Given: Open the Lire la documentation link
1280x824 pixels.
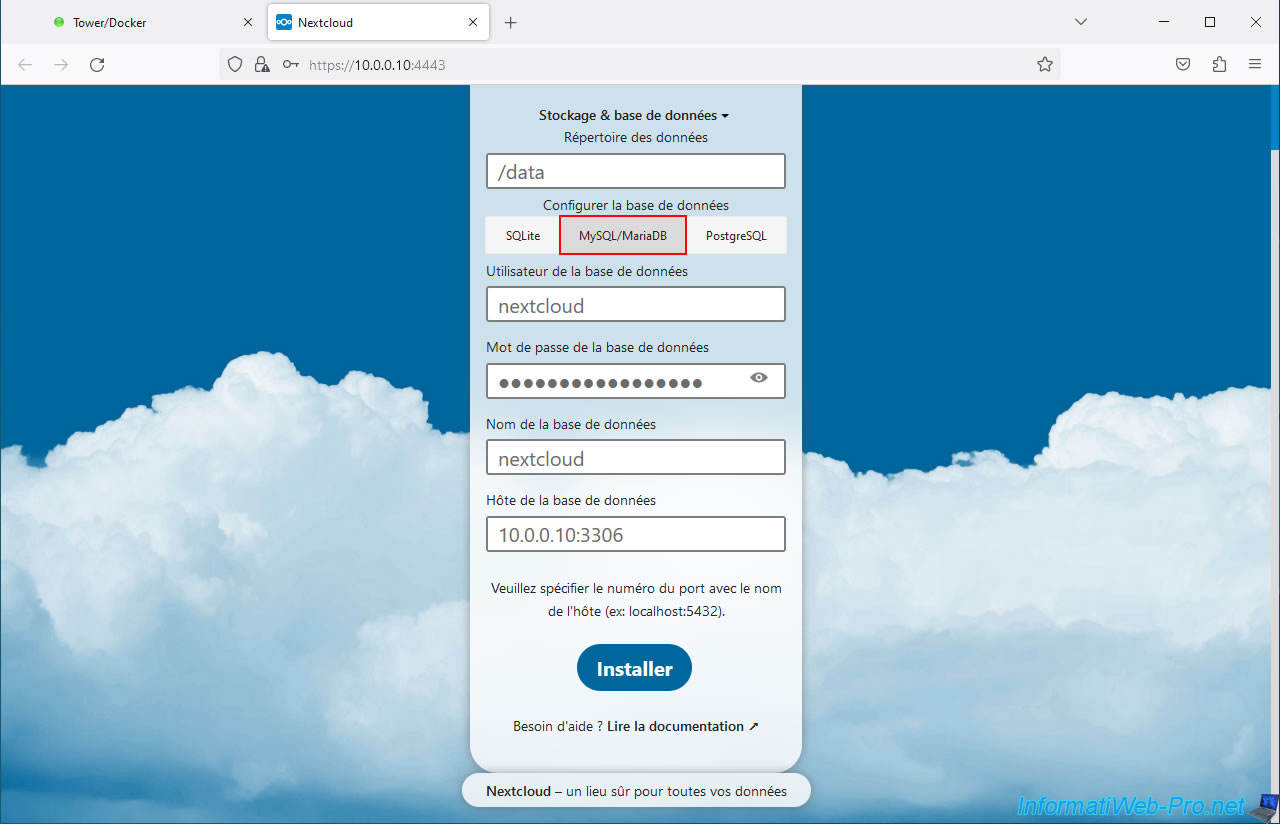Looking at the screenshot, I should [682, 727].
